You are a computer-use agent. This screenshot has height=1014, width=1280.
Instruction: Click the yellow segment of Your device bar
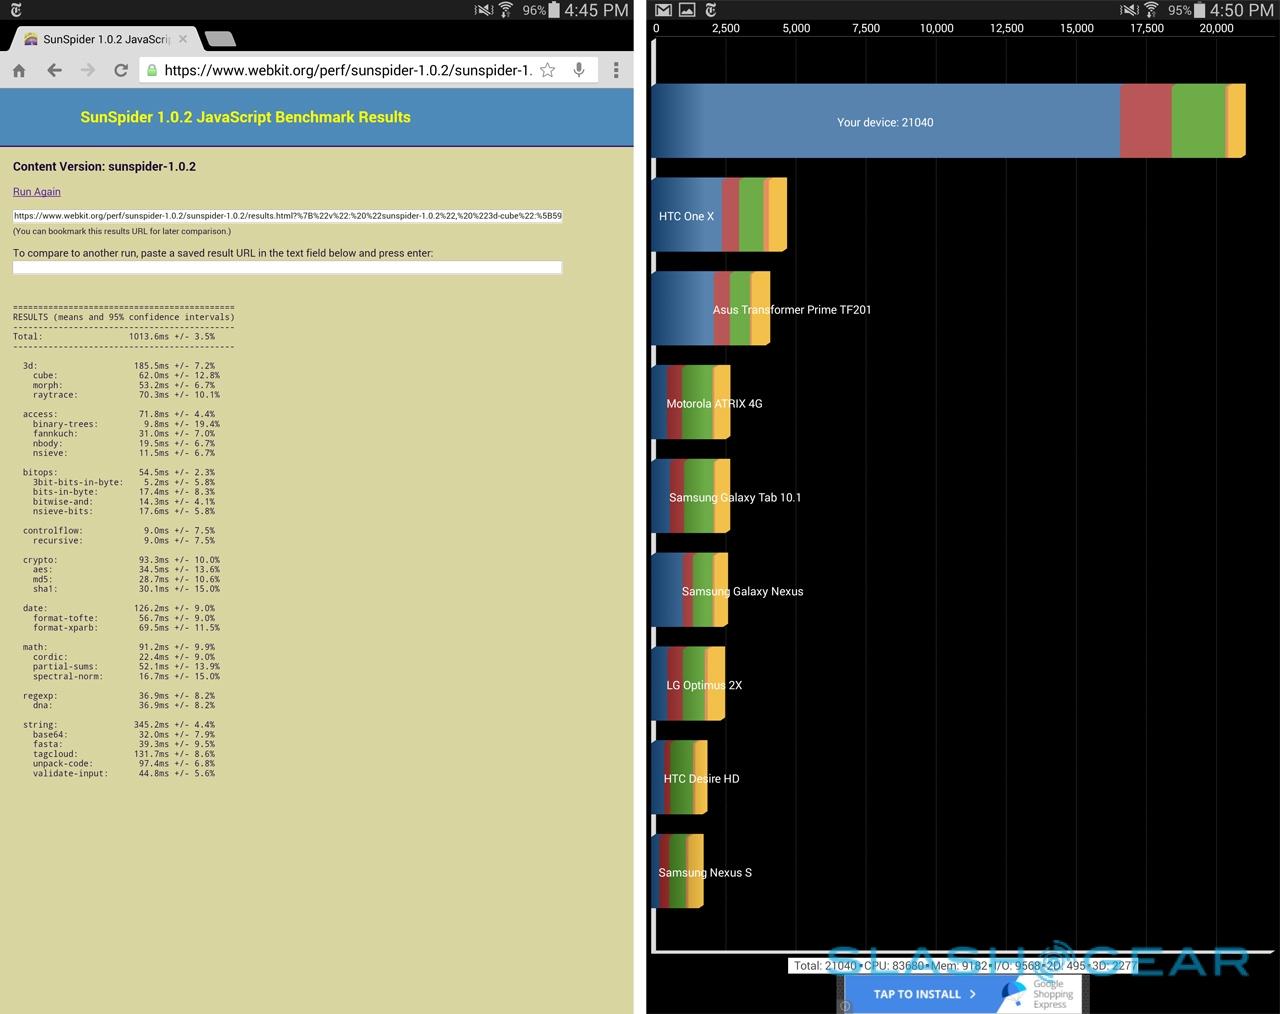pyautogui.click(x=1236, y=121)
